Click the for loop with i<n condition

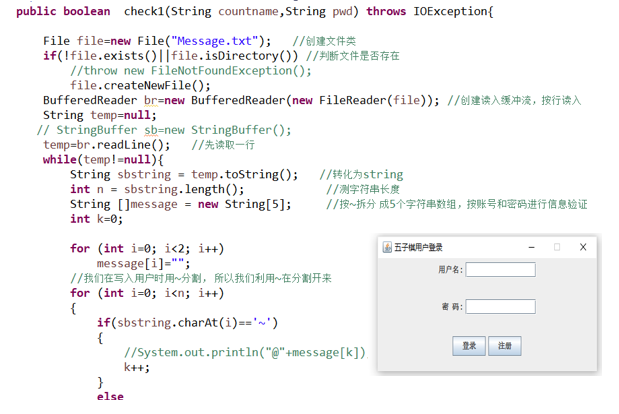click(x=147, y=293)
